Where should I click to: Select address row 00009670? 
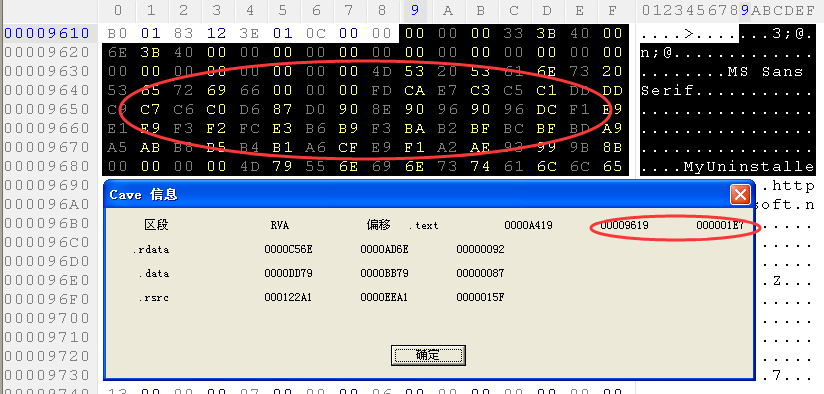click(x=47, y=148)
